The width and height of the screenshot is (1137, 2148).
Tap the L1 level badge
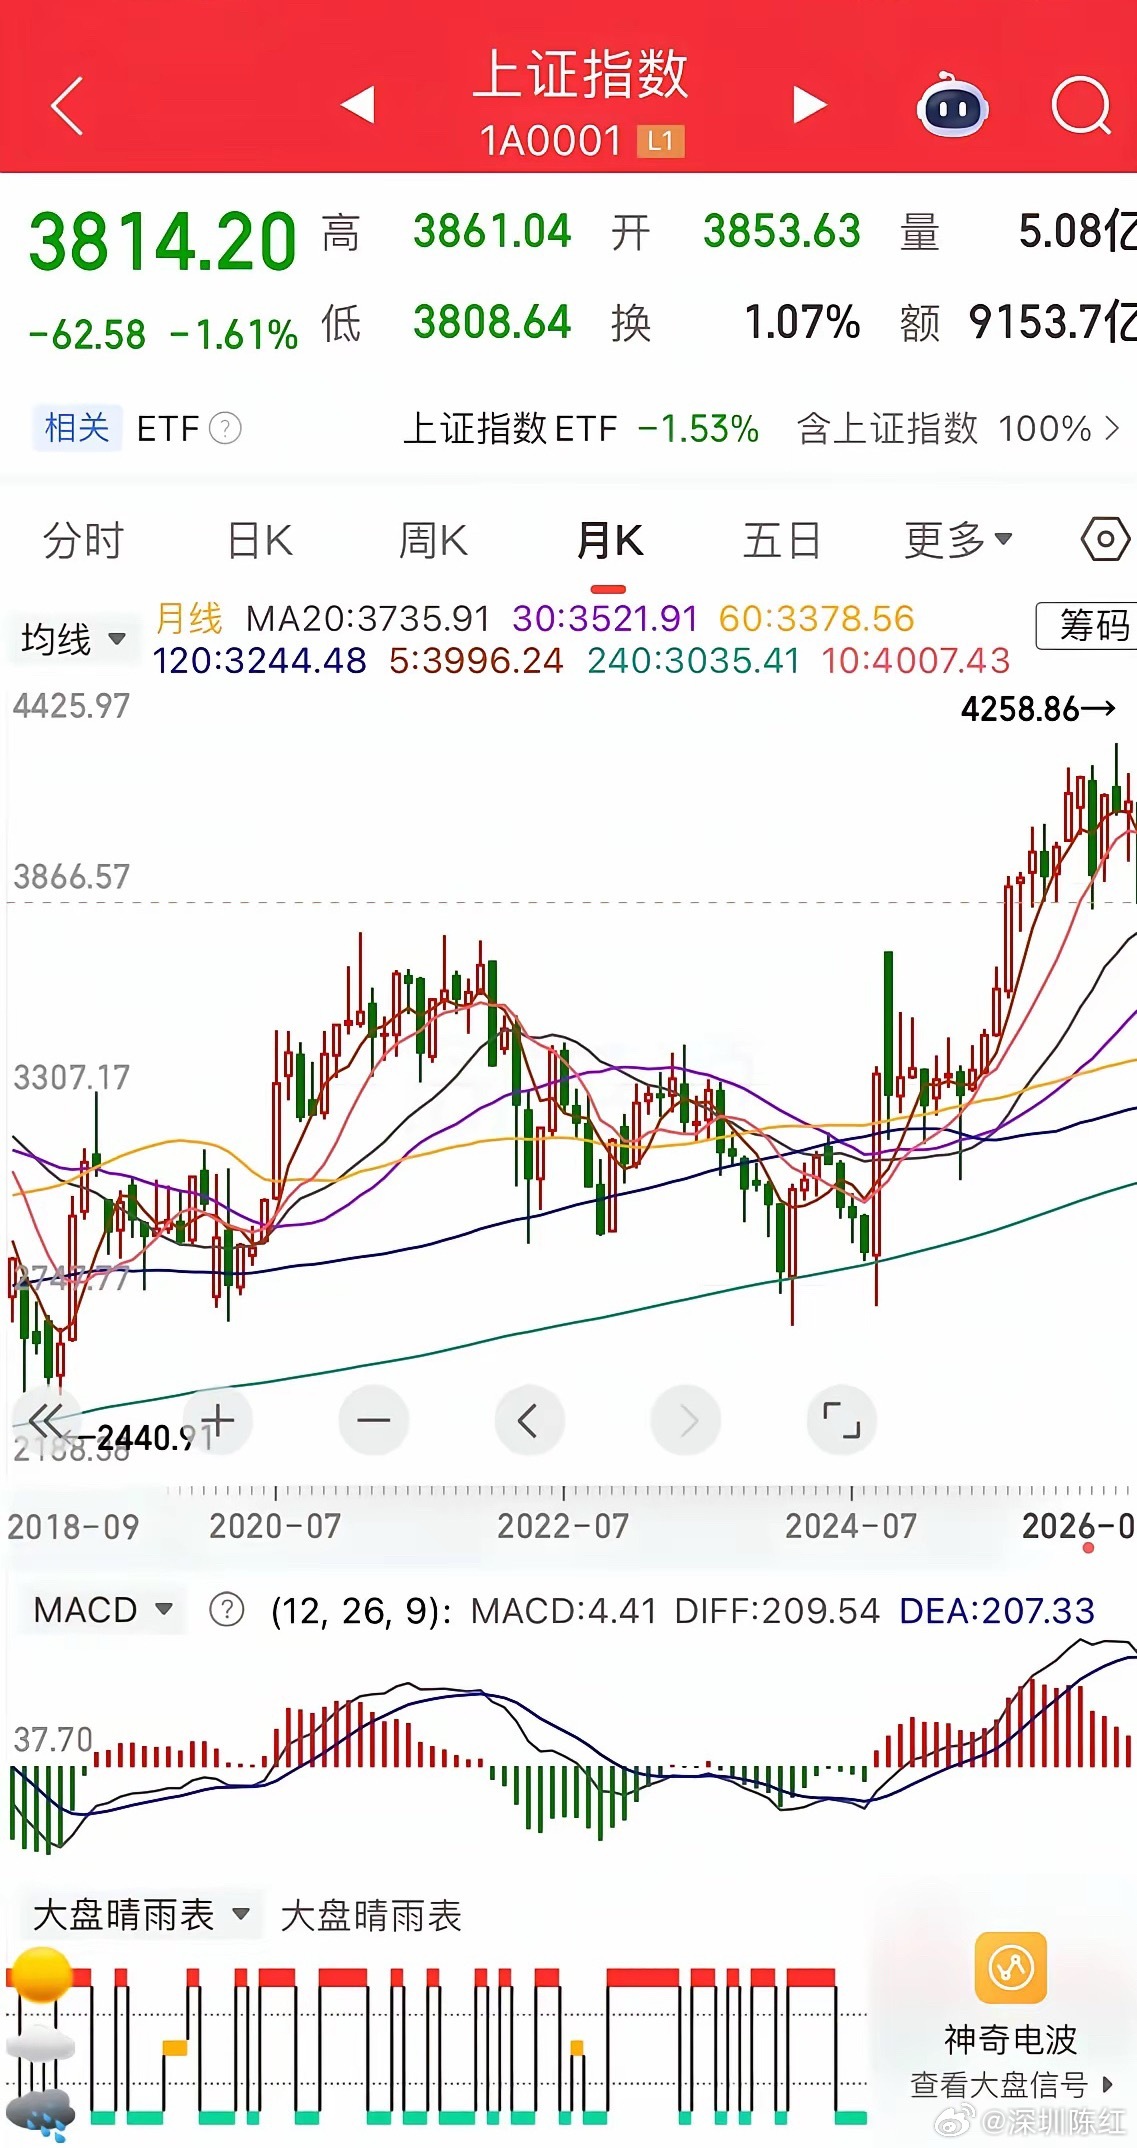click(x=660, y=142)
